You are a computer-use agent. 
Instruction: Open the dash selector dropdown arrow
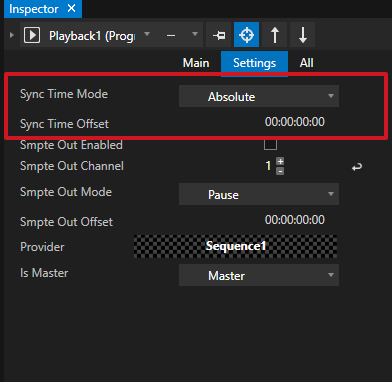point(195,34)
